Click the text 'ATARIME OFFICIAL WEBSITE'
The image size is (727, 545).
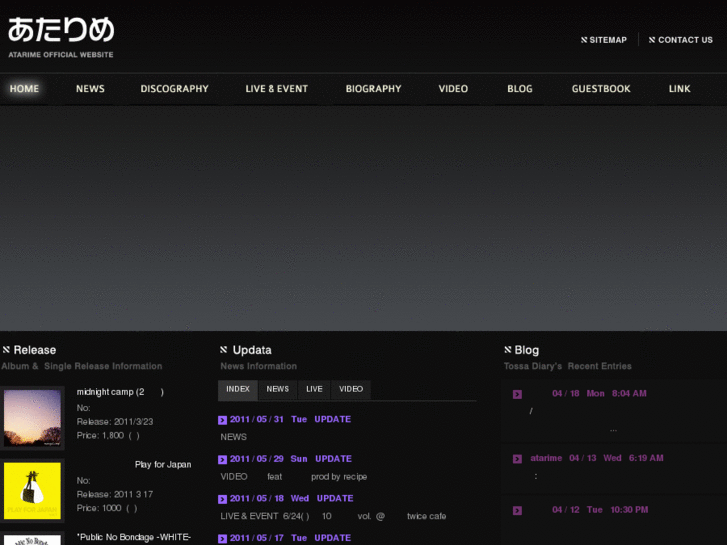[x=61, y=55]
